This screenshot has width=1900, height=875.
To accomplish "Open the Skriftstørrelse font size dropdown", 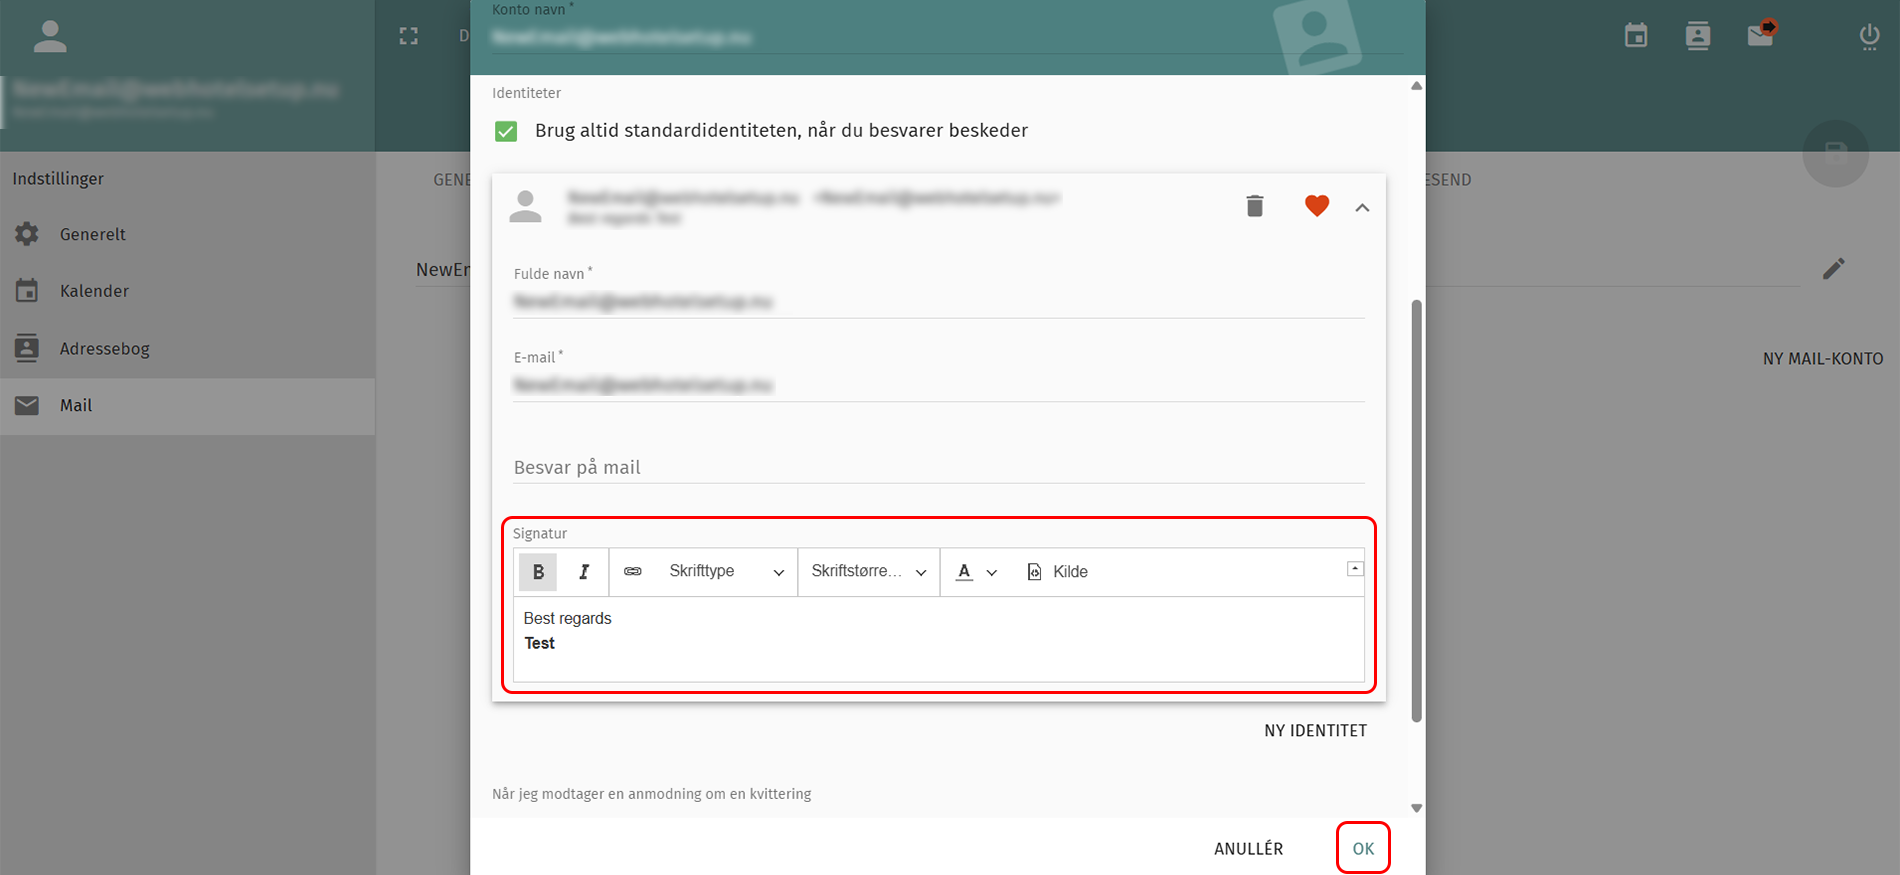I will [868, 572].
